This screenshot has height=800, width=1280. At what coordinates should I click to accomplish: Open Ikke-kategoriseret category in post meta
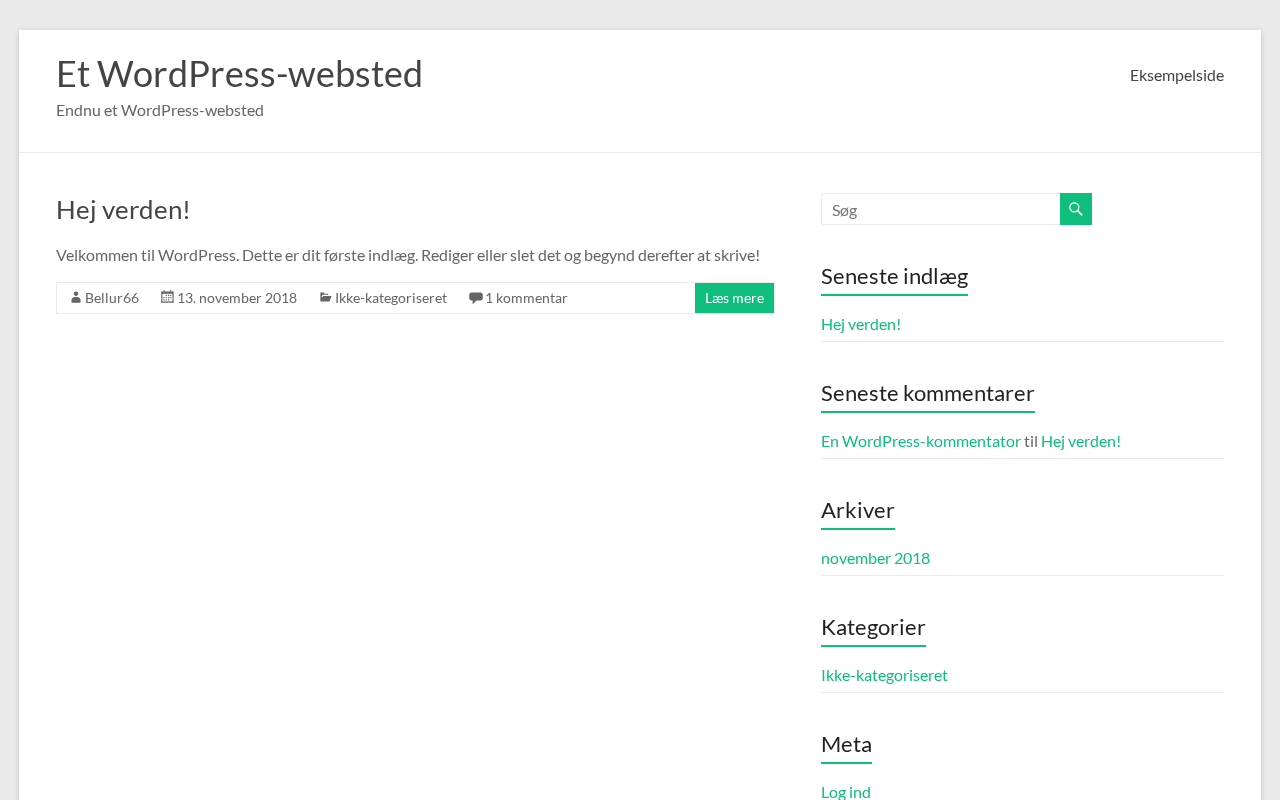click(391, 298)
